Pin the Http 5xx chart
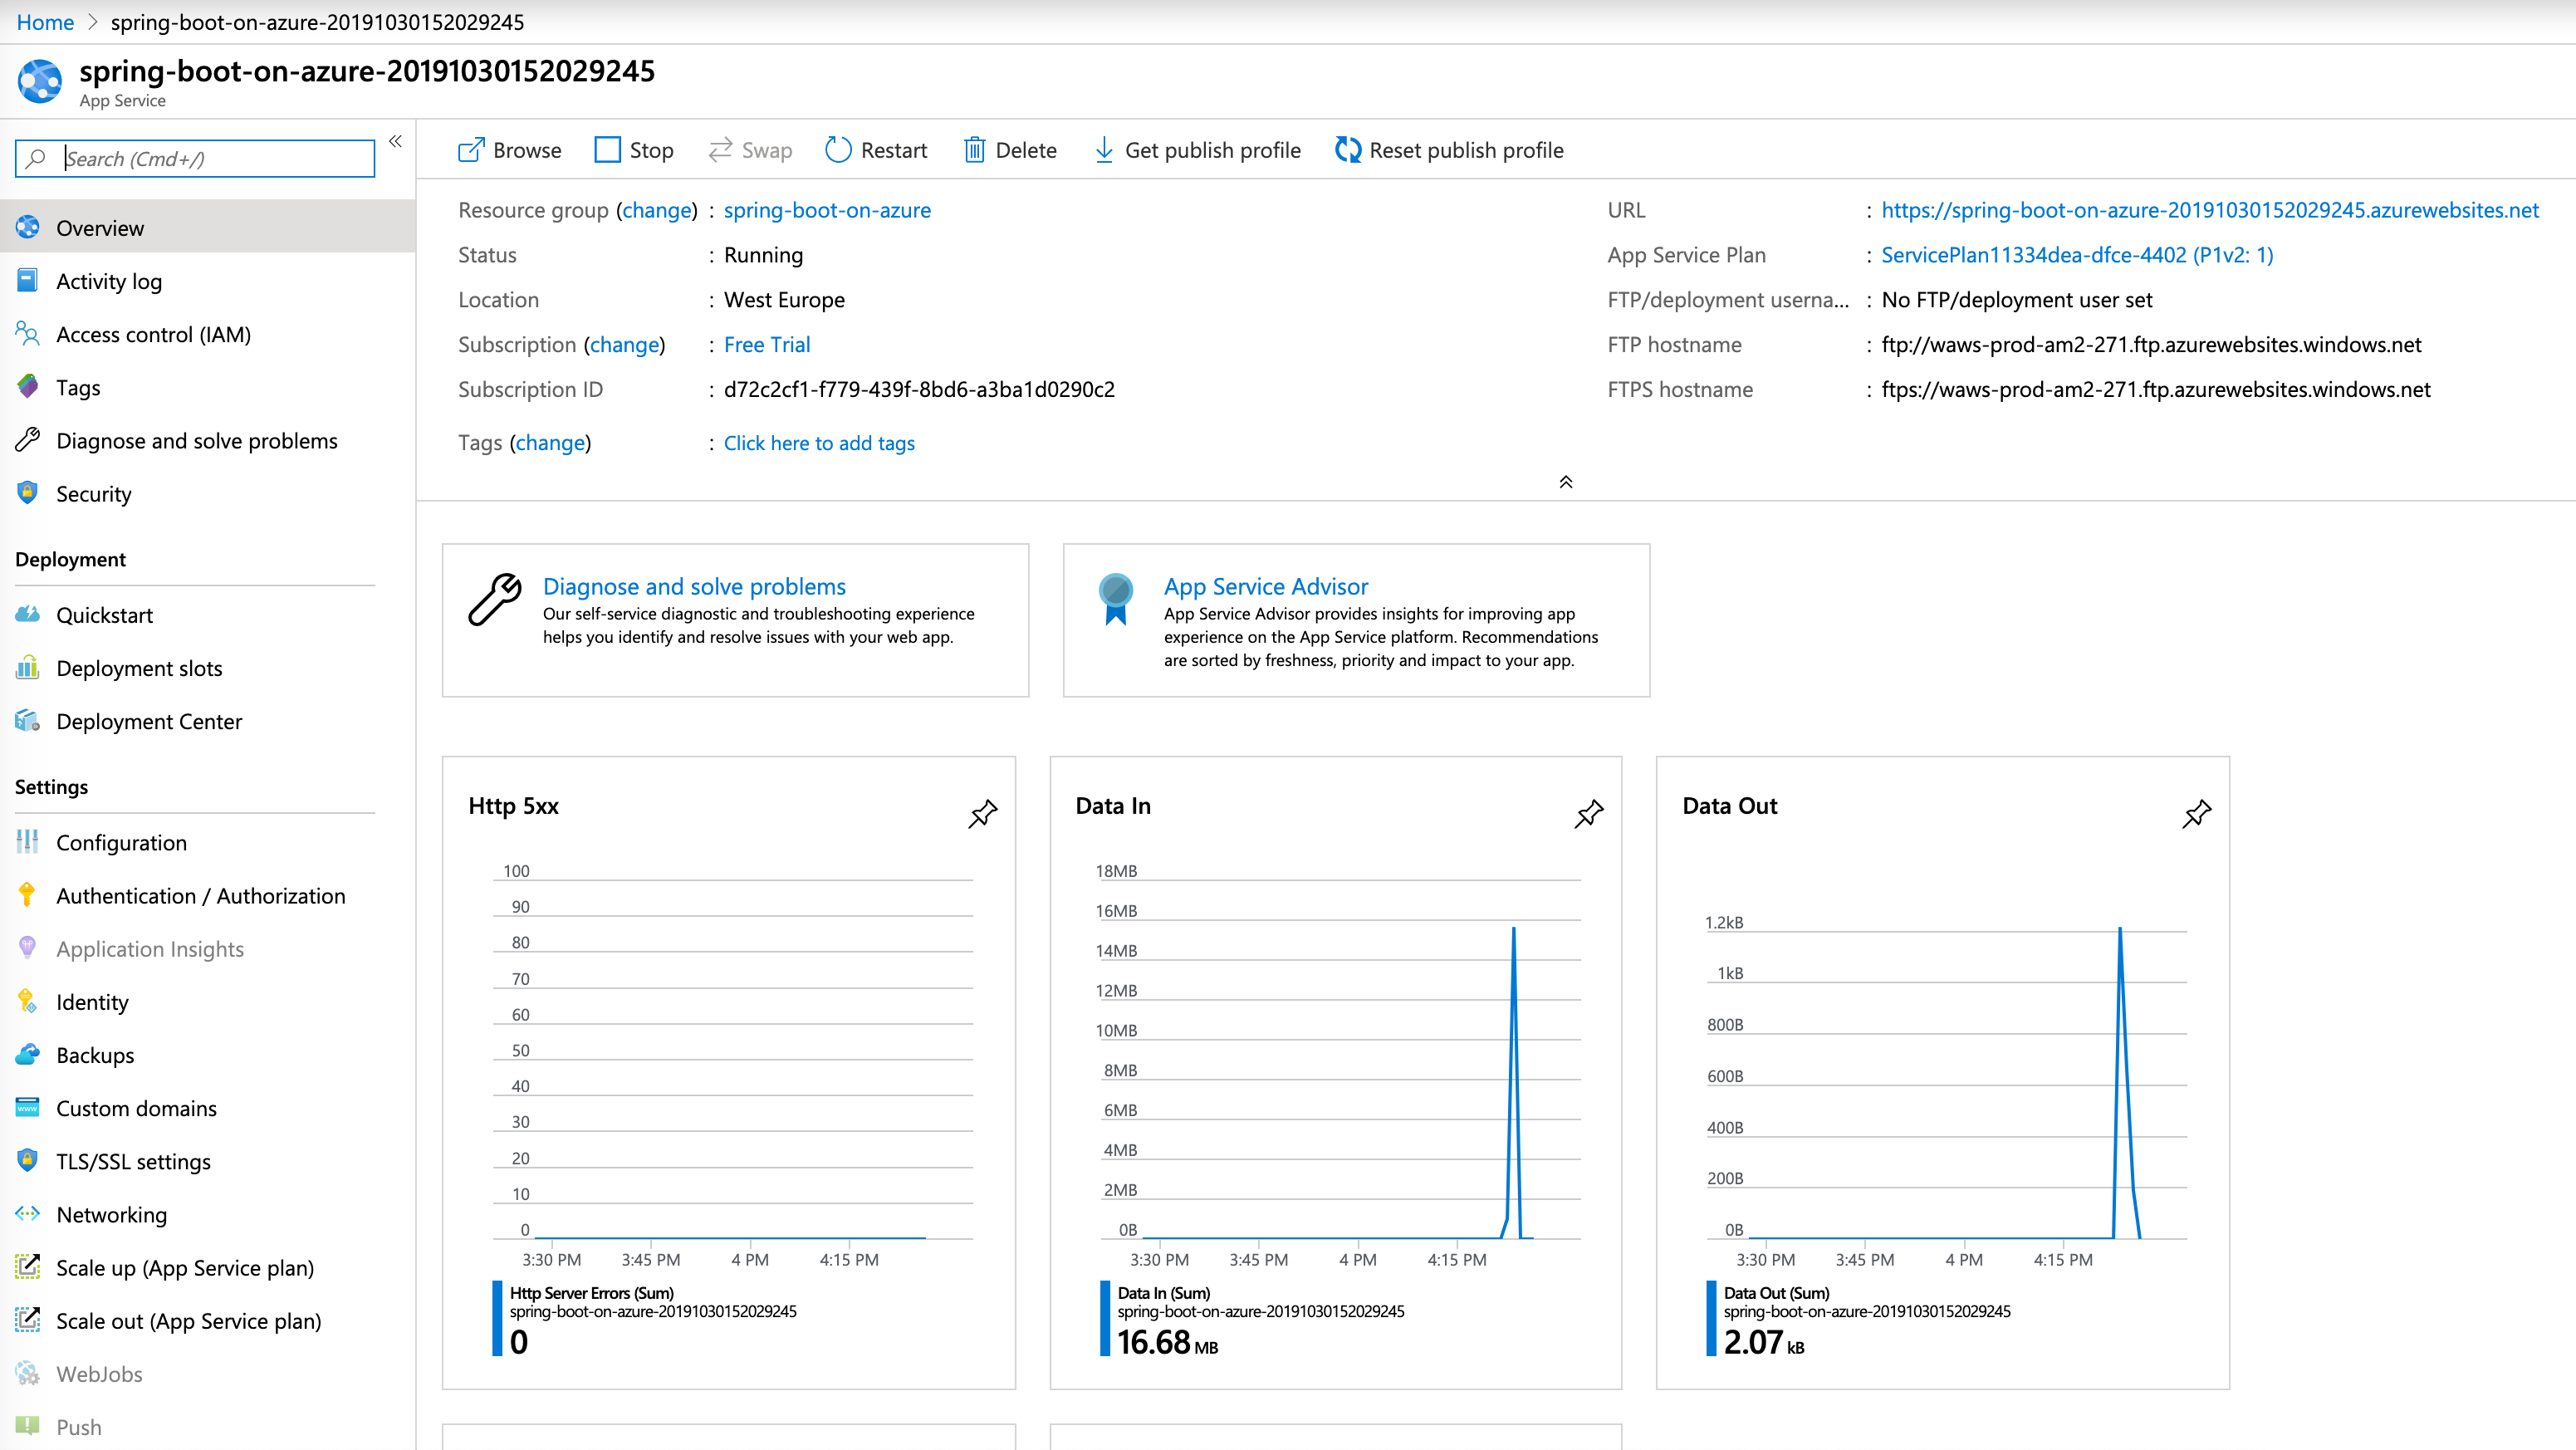 (983, 813)
